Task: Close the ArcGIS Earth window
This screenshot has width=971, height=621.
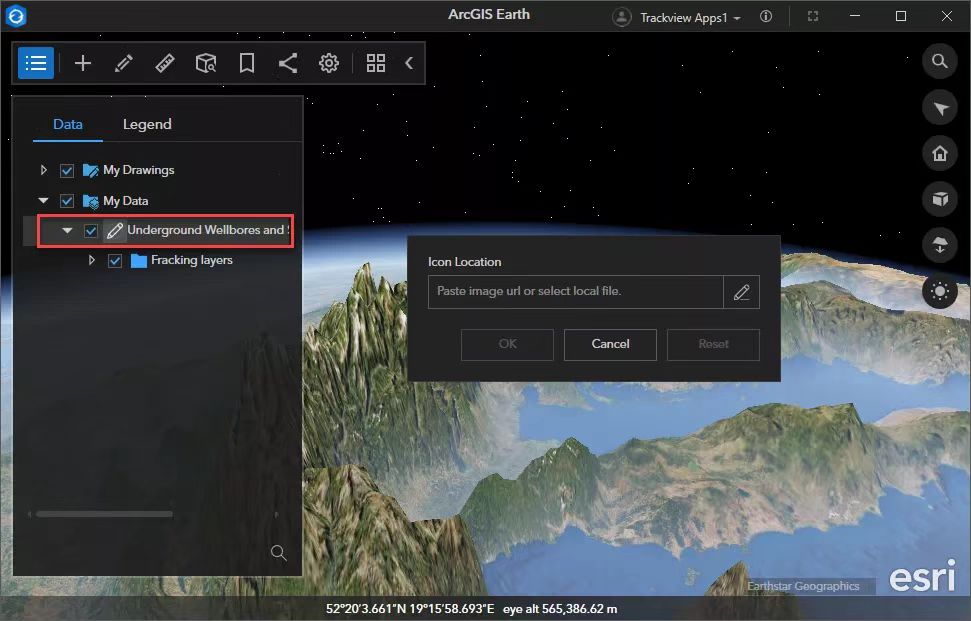Action: 947,16
